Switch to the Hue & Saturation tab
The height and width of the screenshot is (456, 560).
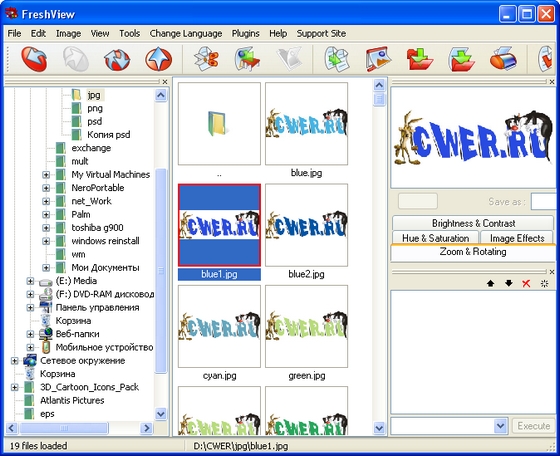pos(435,238)
